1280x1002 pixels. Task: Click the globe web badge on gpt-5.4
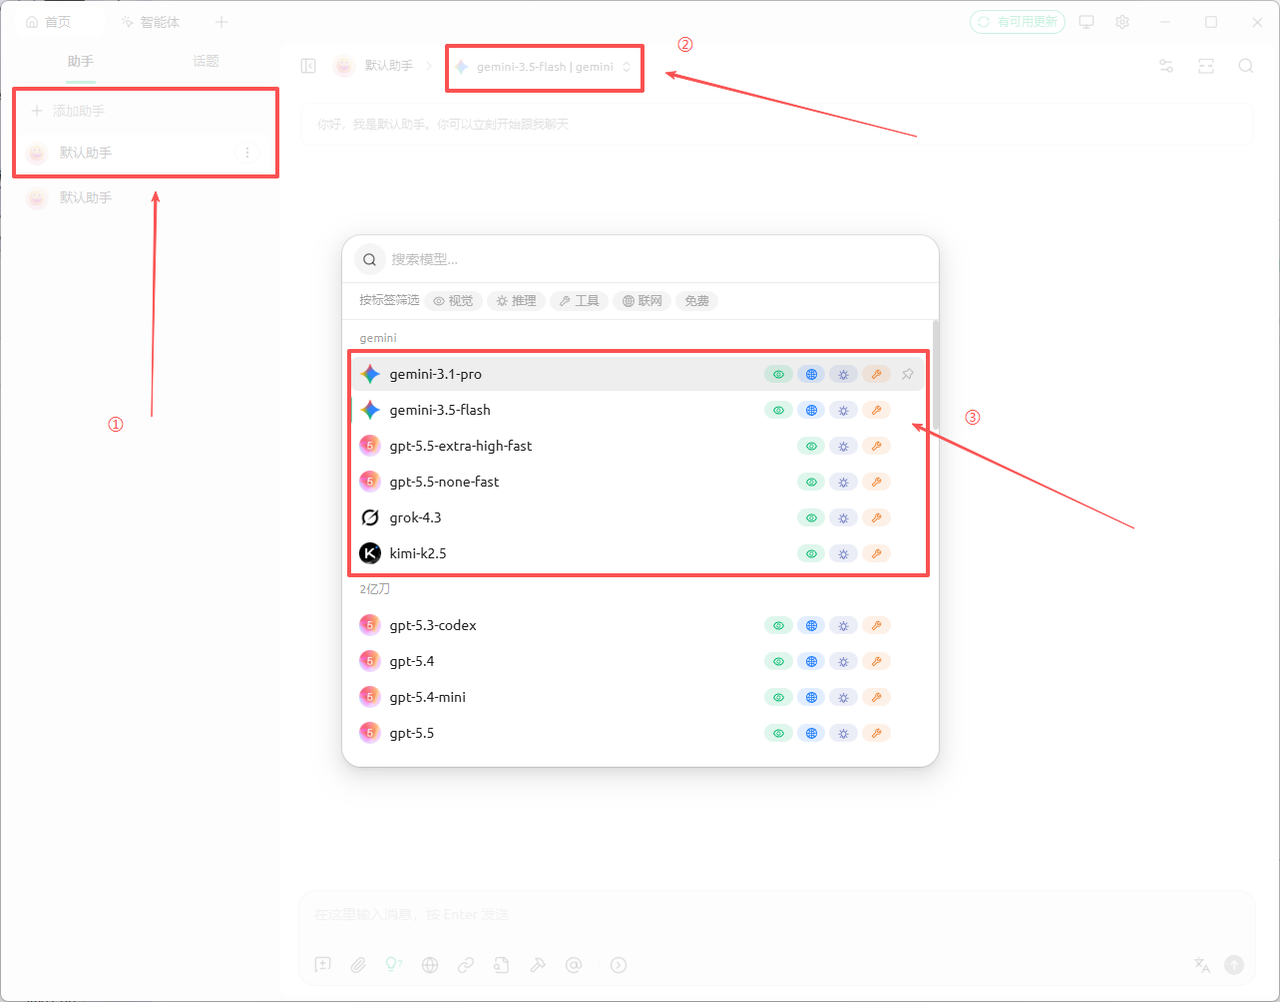coord(811,662)
